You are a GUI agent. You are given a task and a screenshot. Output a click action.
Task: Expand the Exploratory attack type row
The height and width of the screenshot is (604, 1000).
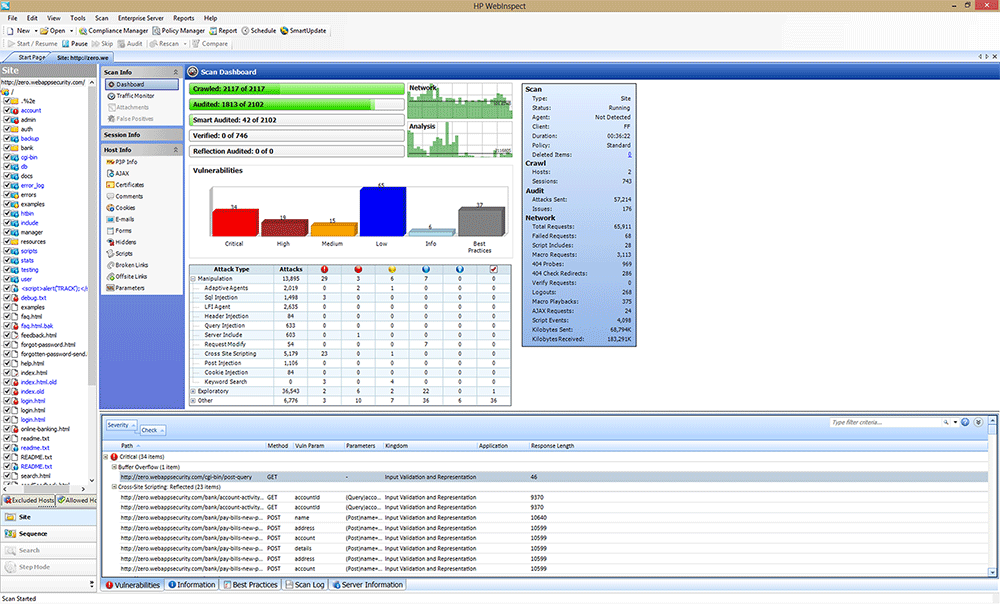tap(193, 391)
